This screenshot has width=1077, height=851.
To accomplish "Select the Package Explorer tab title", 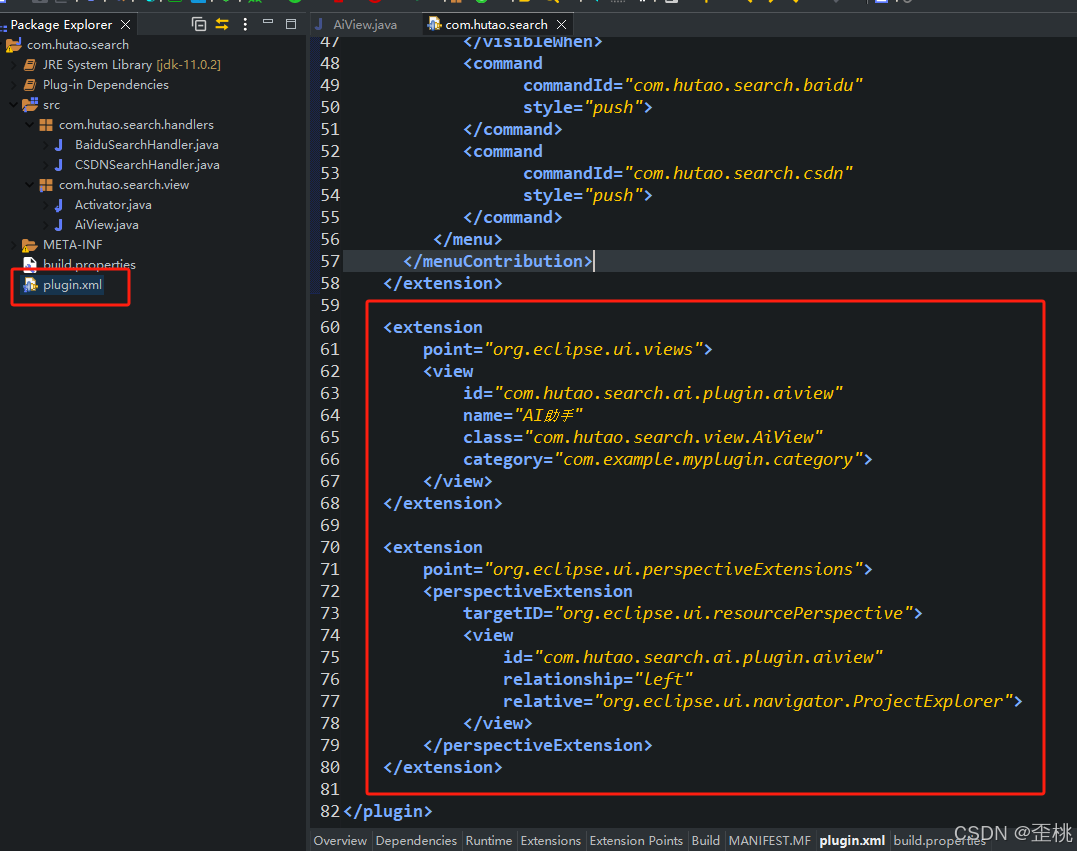I will [x=61, y=25].
